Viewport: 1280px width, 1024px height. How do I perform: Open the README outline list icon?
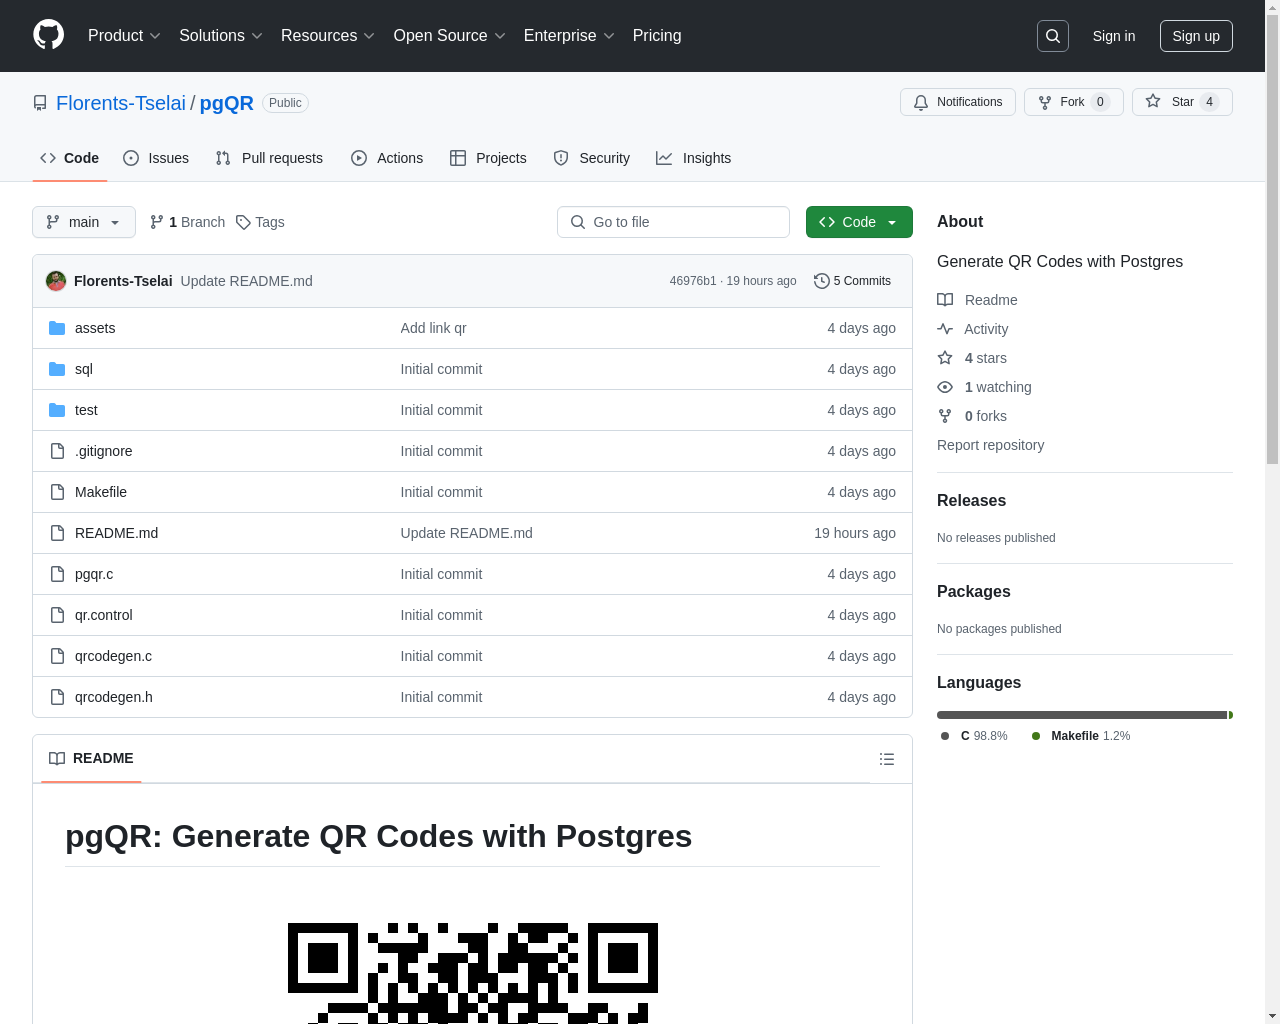[886, 759]
